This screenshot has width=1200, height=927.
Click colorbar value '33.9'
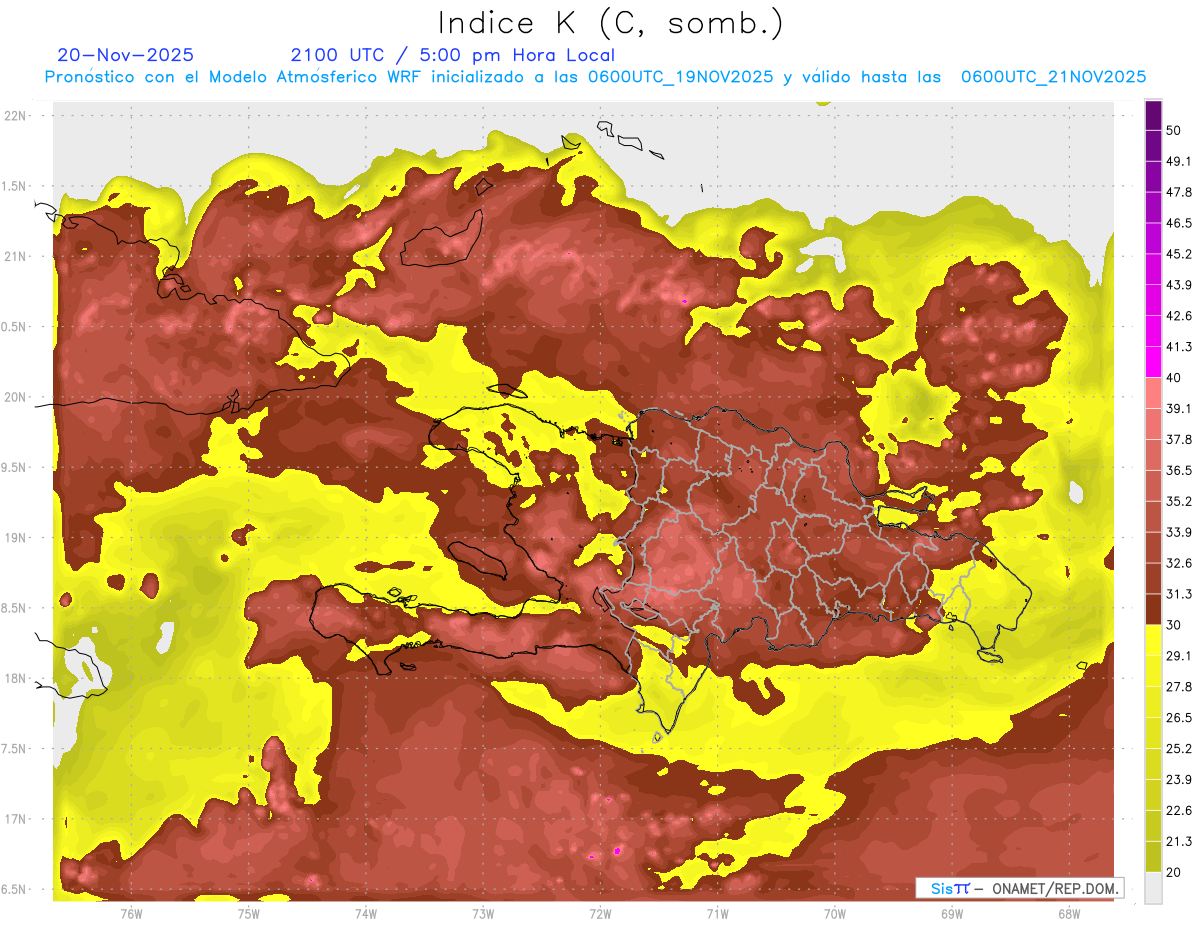pyautogui.click(x=1179, y=532)
